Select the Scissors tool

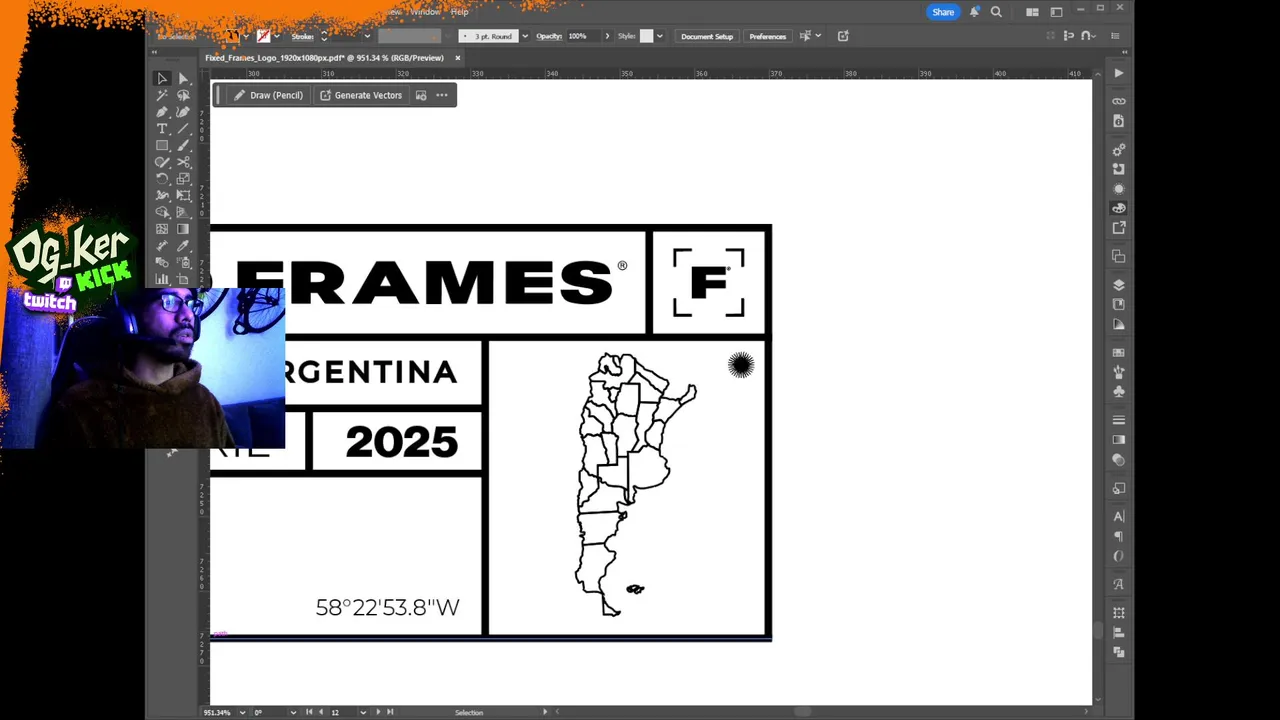[183, 162]
